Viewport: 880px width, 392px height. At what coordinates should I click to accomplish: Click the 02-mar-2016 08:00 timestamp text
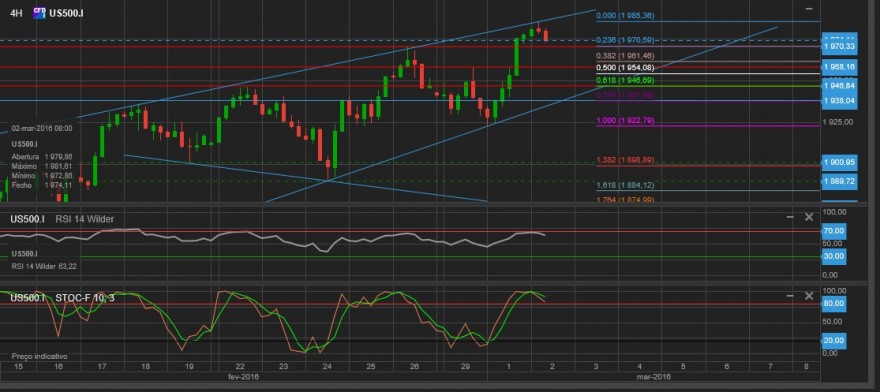(x=42, y=128)
